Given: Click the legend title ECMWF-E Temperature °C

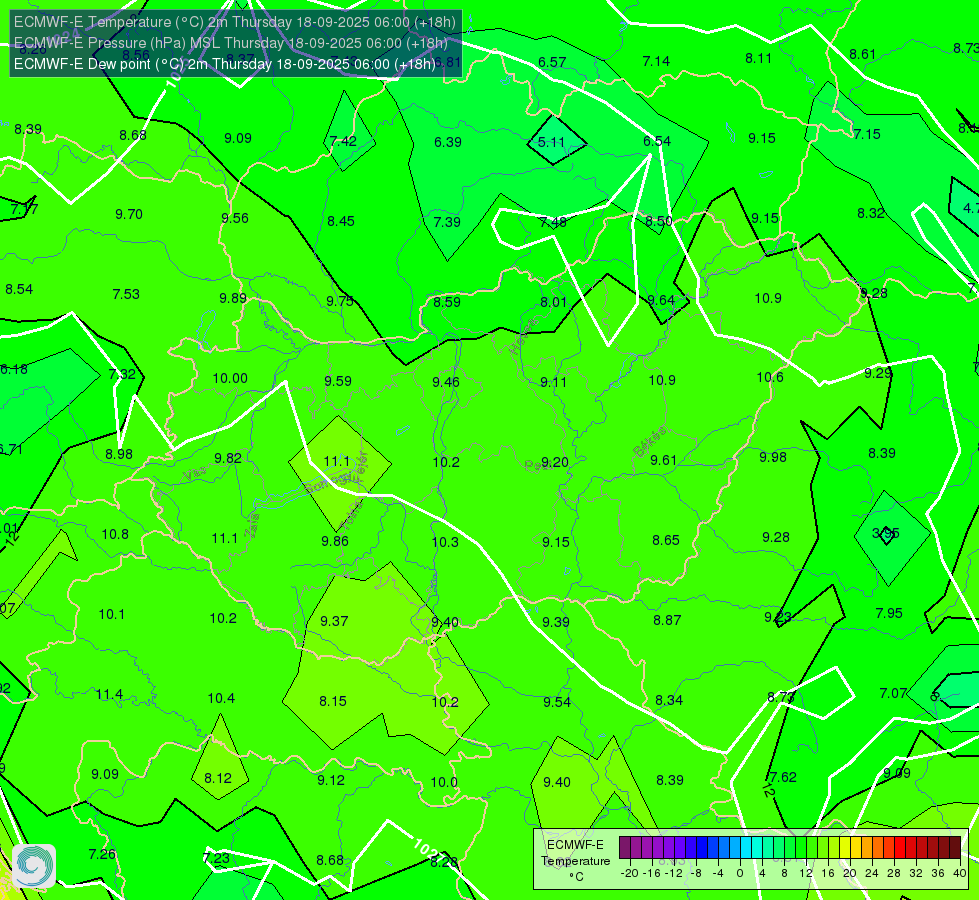Looking at the screenshot, I should (x=575, y=861).
